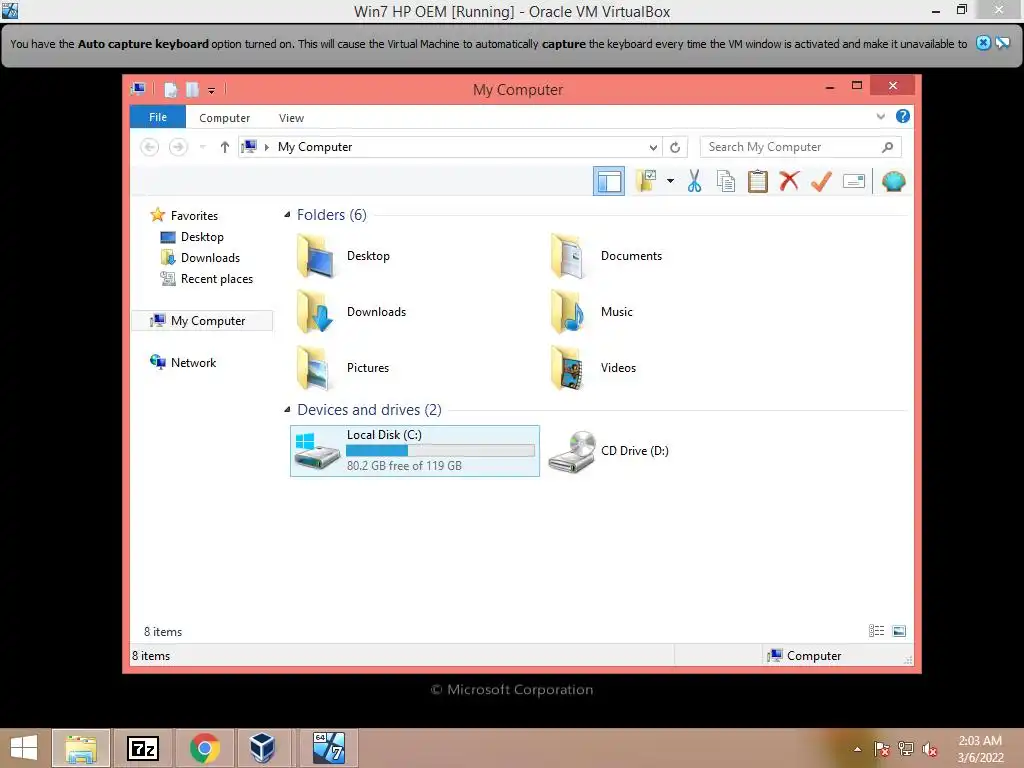
Task: Click the orange checkmark Properties icon
Action: tap(821, 181)
